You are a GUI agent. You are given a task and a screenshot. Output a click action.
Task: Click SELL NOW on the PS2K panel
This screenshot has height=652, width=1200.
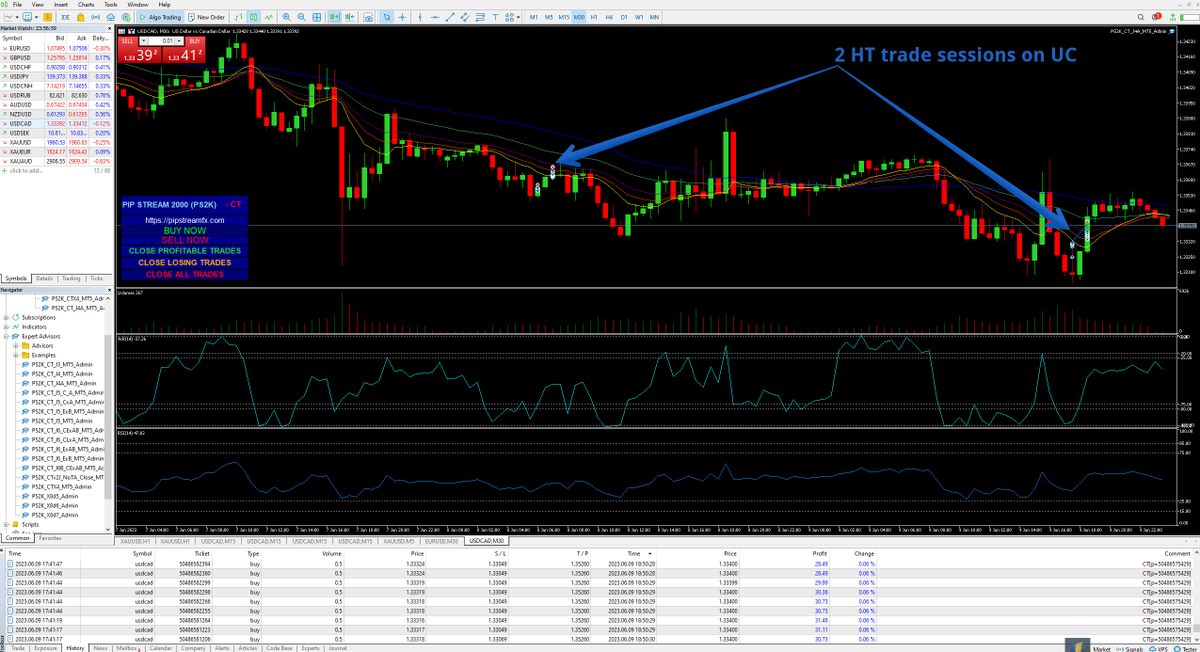click(x=185, y=240)
